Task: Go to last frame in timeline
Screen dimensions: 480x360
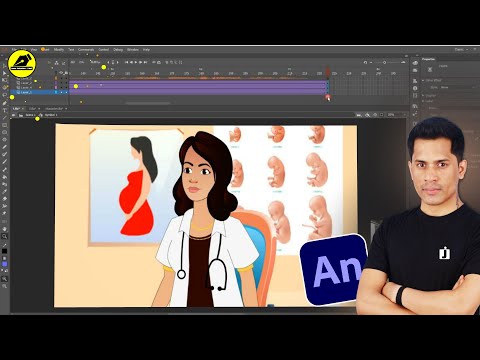Action: (145, 62)
